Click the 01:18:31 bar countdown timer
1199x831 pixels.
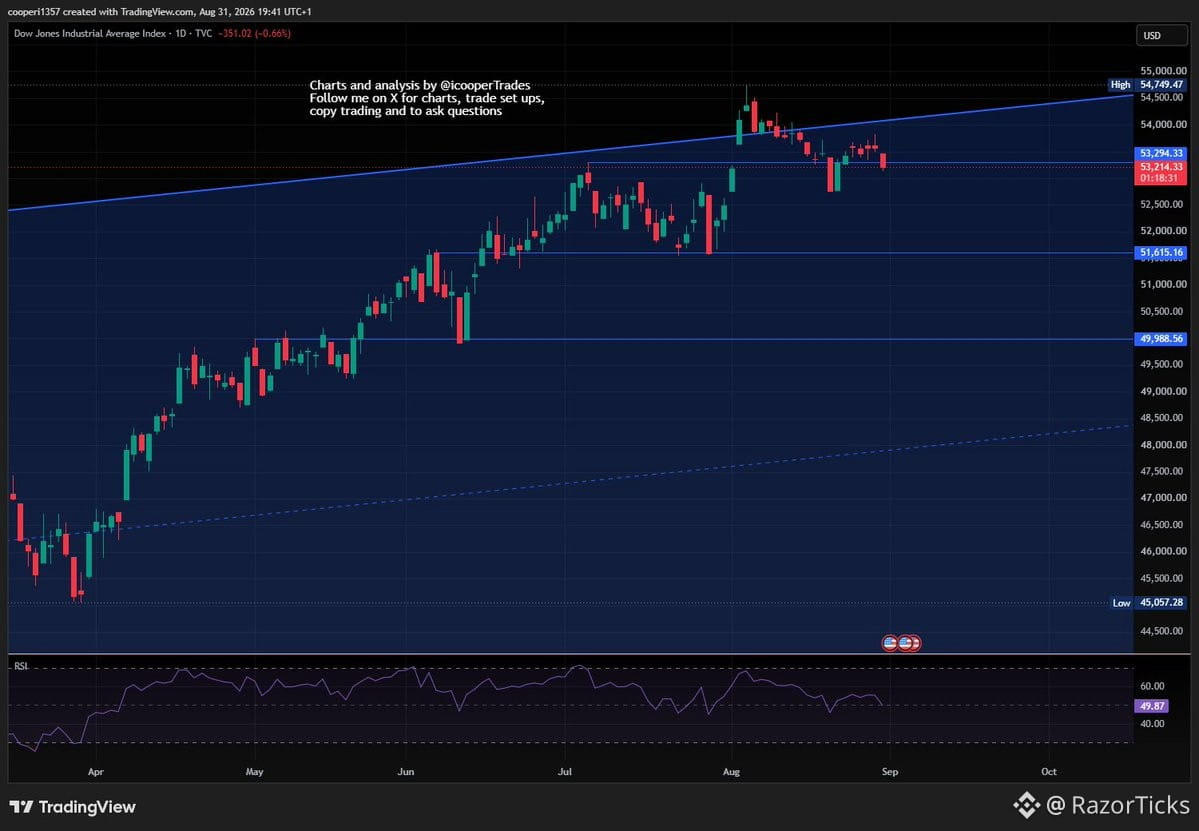[x=1161, y=178]
